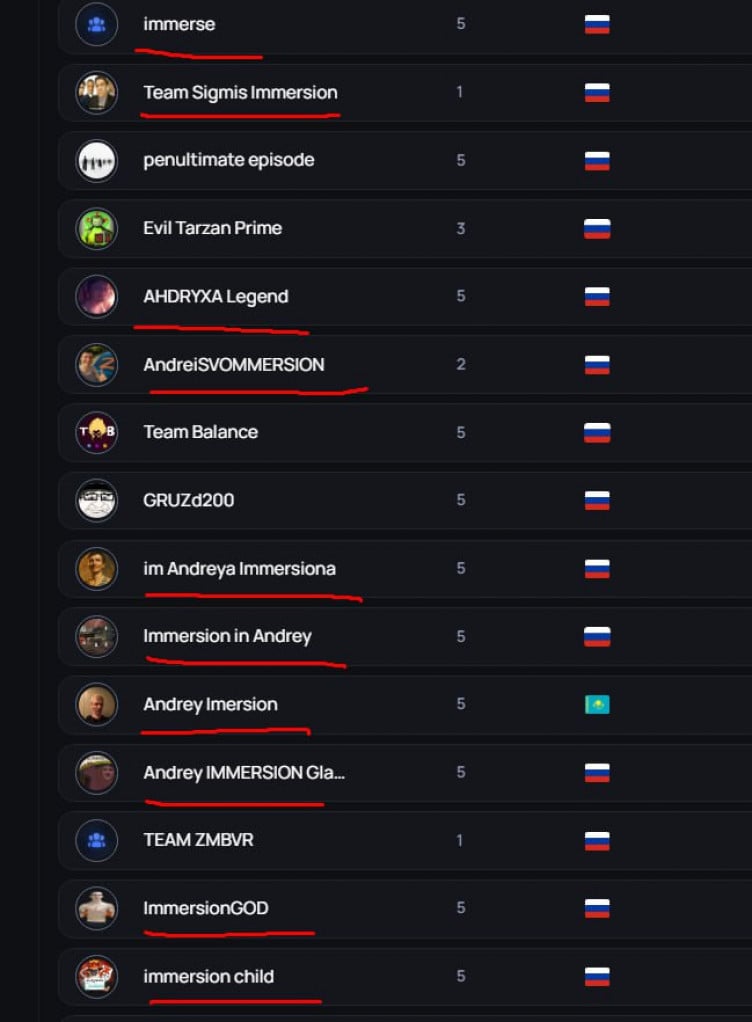Open the immerse team default group avatar
752x1022 pixels.
click(96, 25)
